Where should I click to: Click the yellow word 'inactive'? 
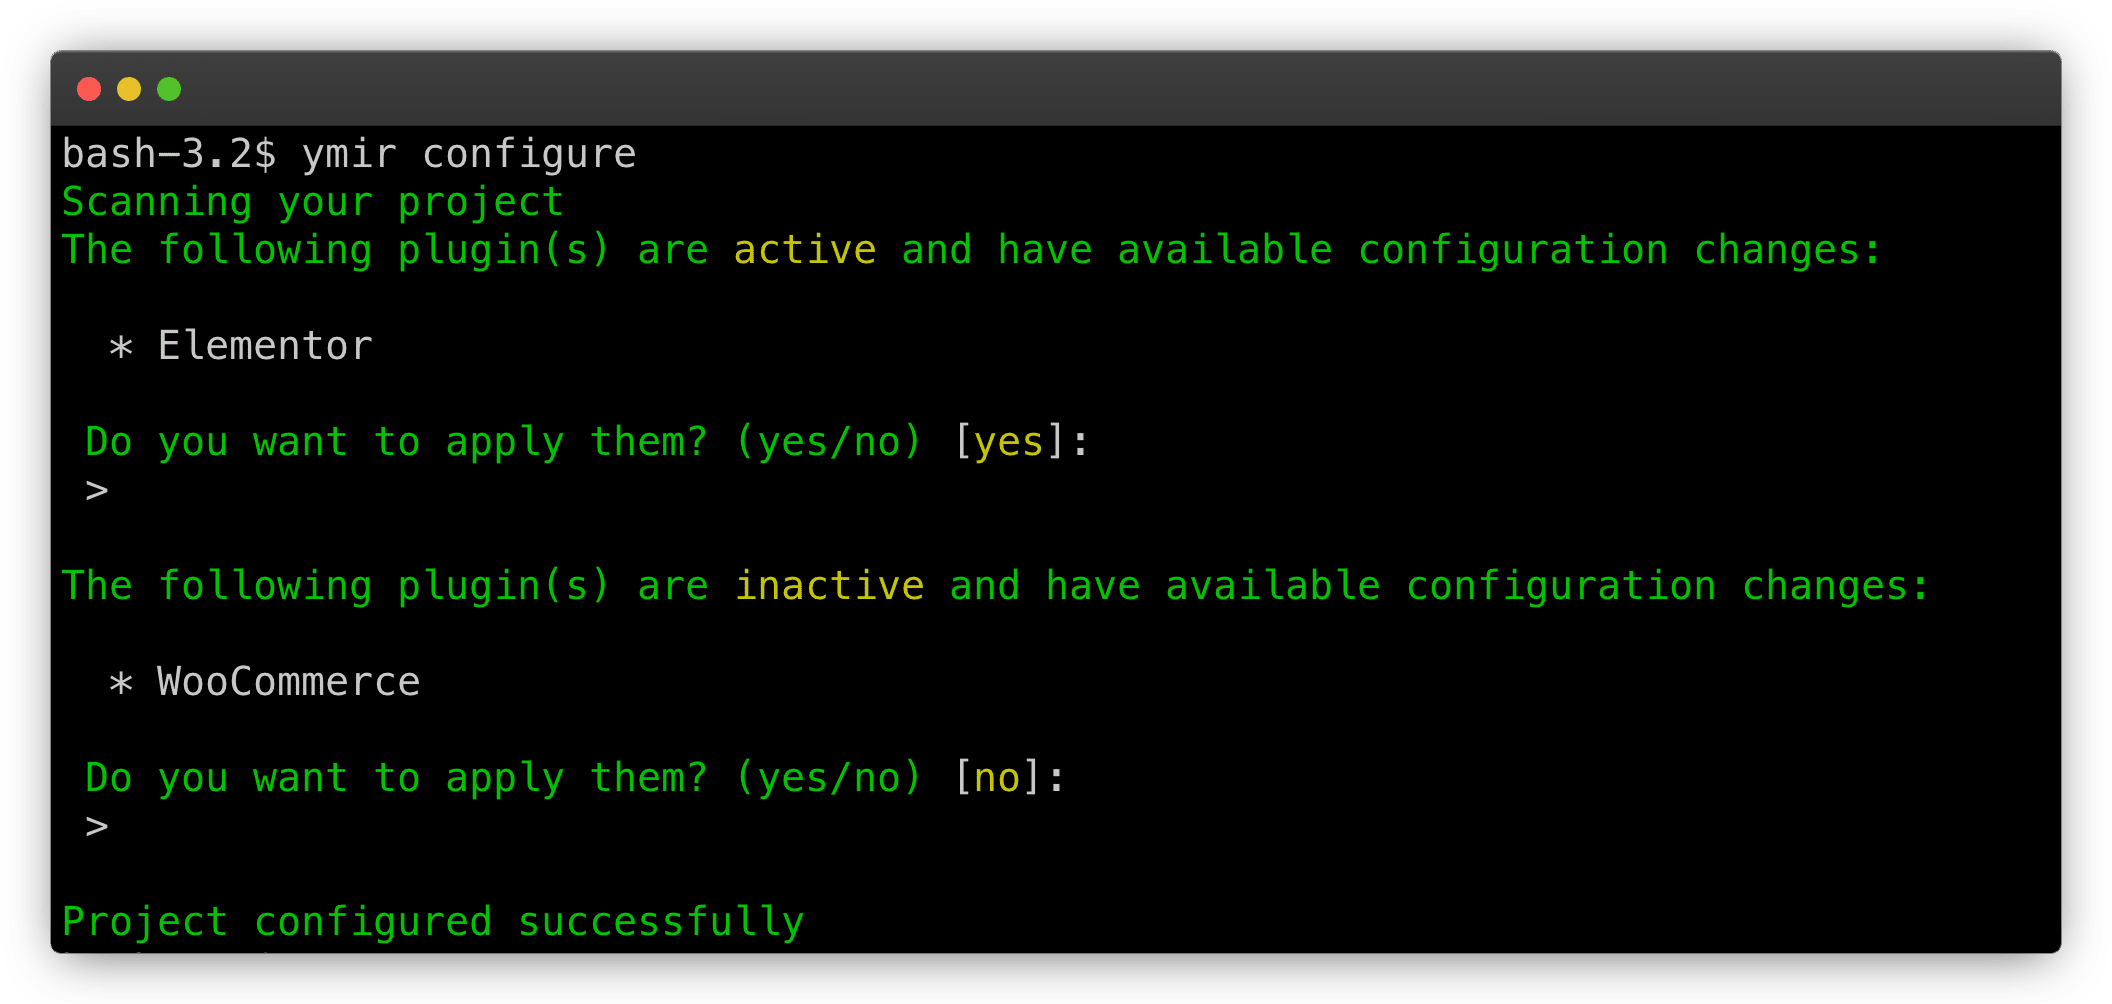pos(829,586)
